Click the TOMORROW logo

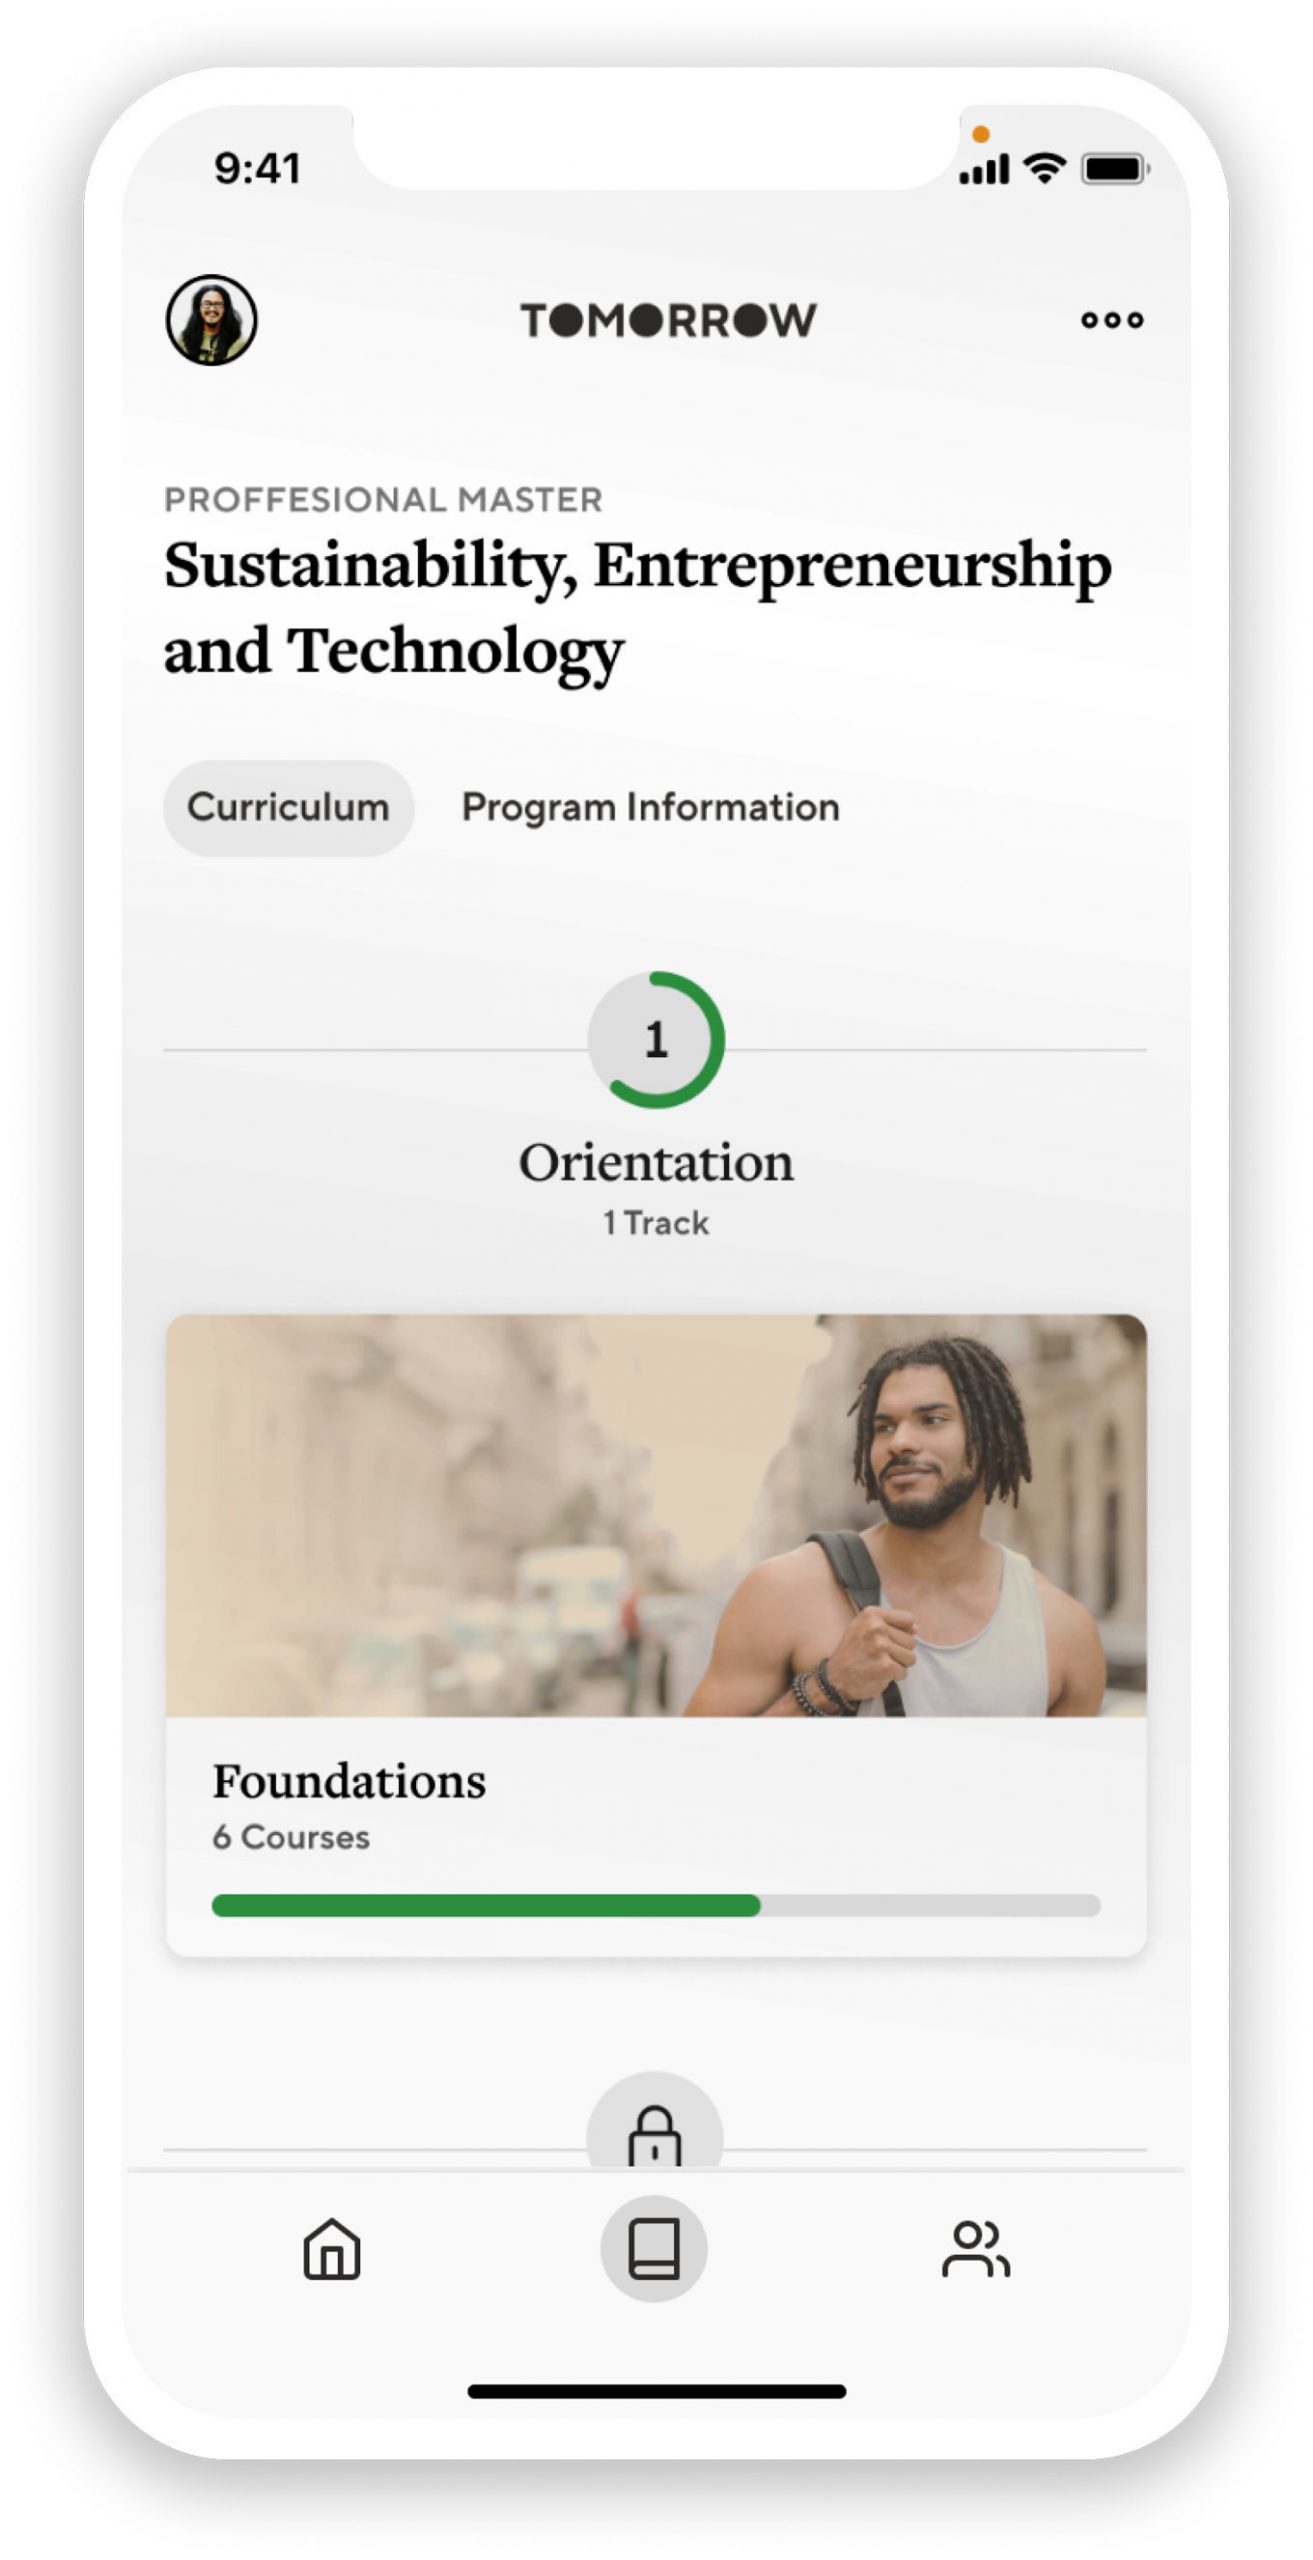[x=668, y=320]
